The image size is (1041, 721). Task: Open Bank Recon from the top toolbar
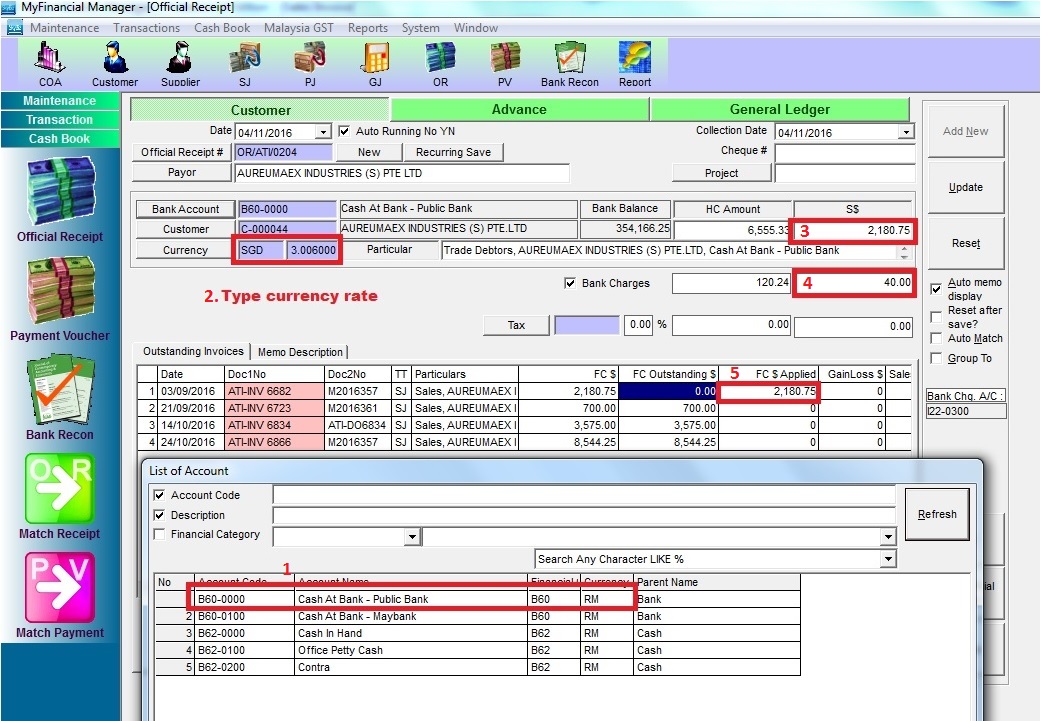[x=569, y=63]
